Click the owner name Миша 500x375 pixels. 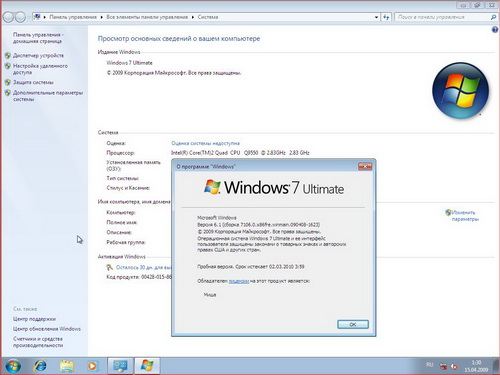tap(210, 295)
